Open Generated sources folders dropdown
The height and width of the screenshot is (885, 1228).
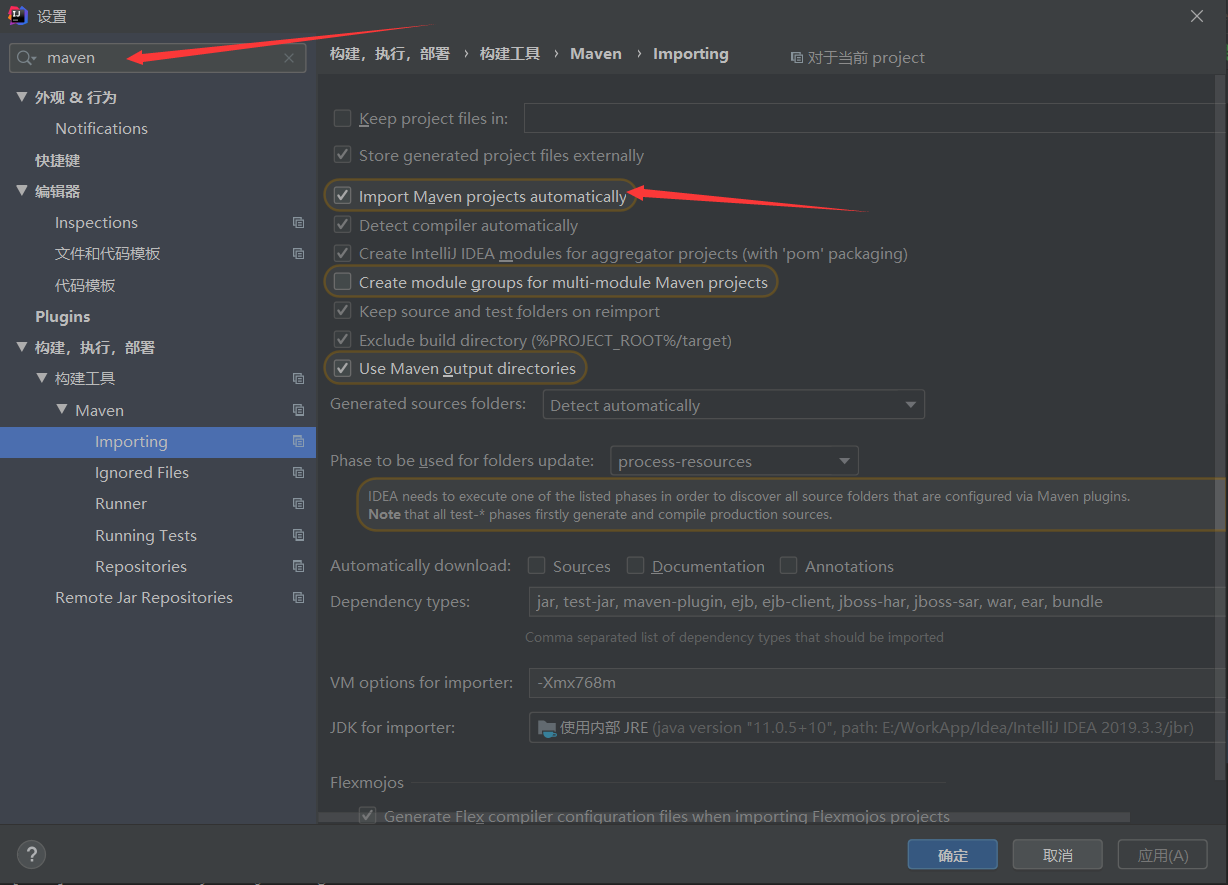click(733, 405)
